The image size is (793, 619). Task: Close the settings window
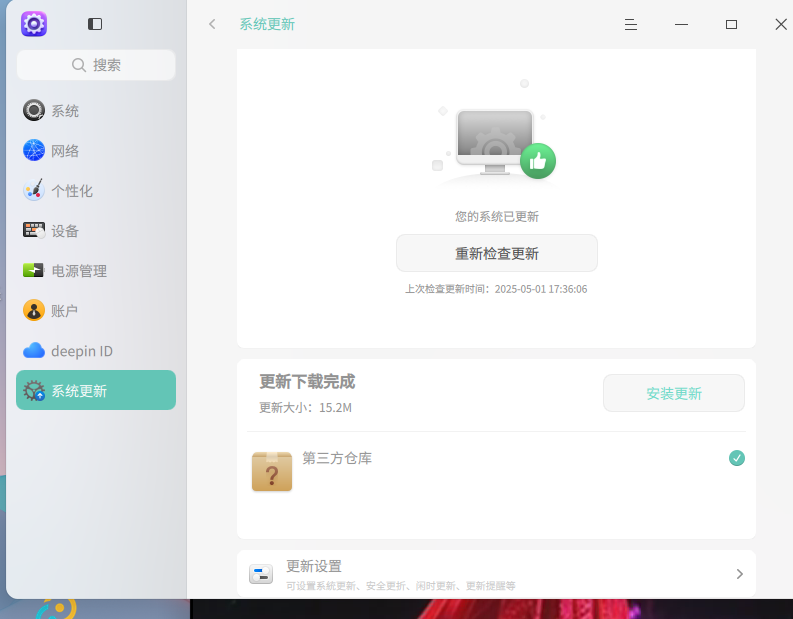pyautogui.click(x=781, y=24)
